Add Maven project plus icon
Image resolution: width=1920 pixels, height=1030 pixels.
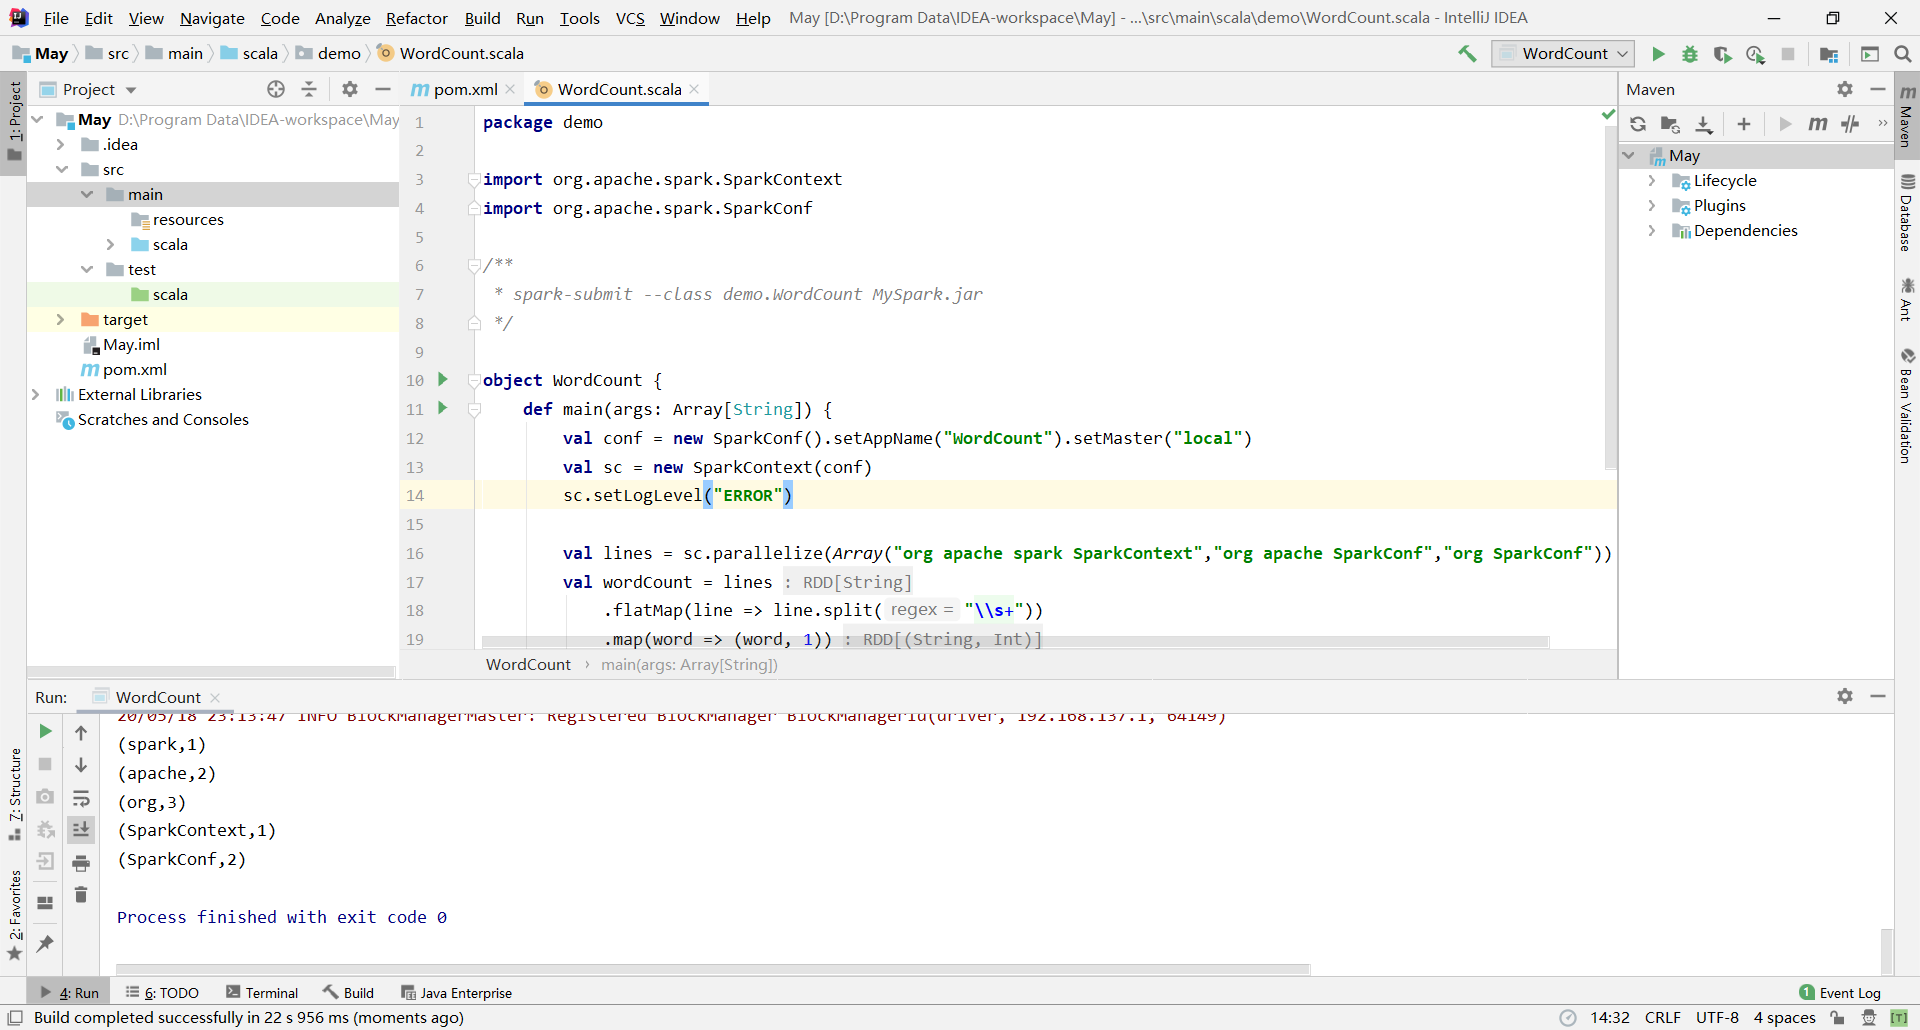coord(1744,124)
